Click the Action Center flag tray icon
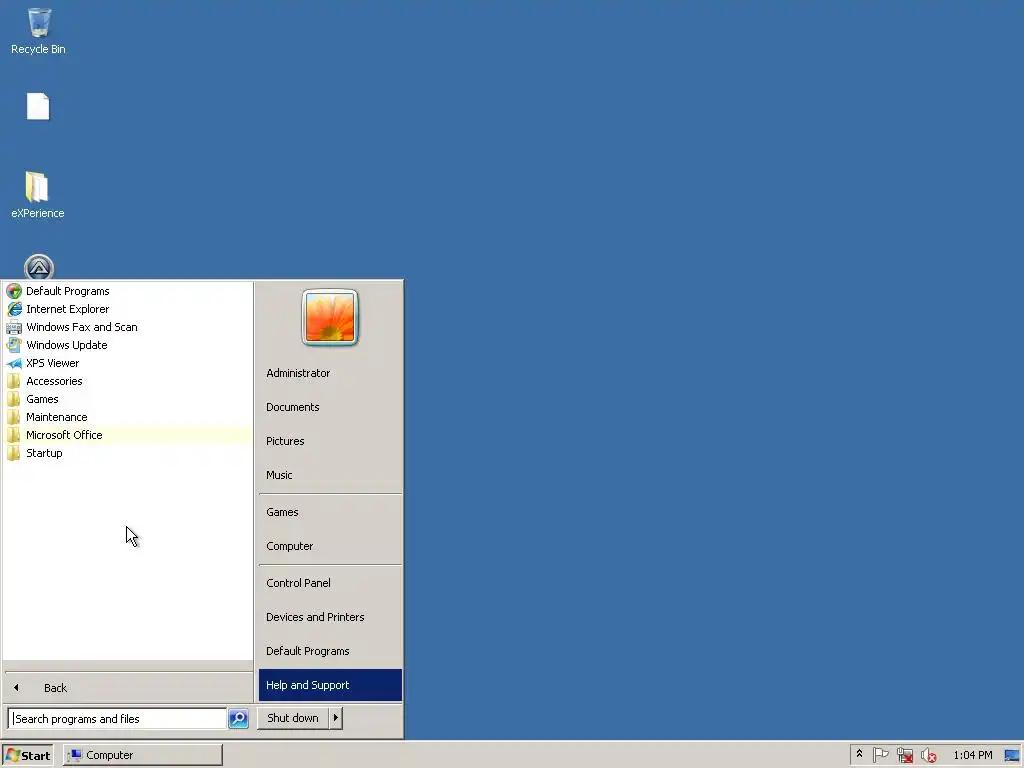The height and width of the screenshot is (768, 1024). [880, 755]
